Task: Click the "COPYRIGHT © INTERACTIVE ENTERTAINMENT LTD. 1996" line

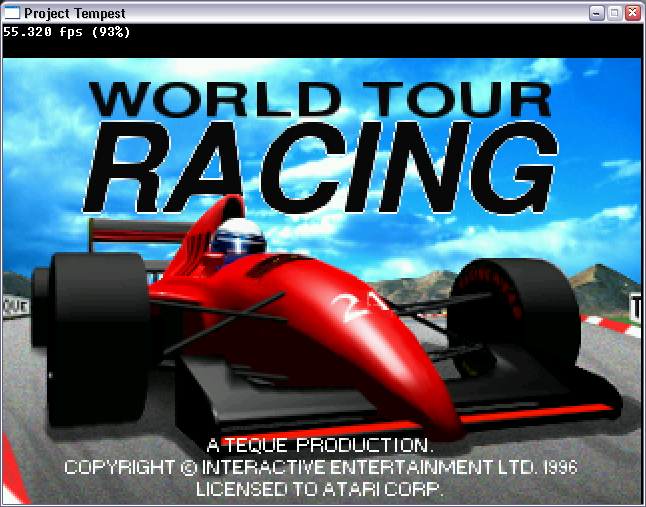Action: [321, 467]
